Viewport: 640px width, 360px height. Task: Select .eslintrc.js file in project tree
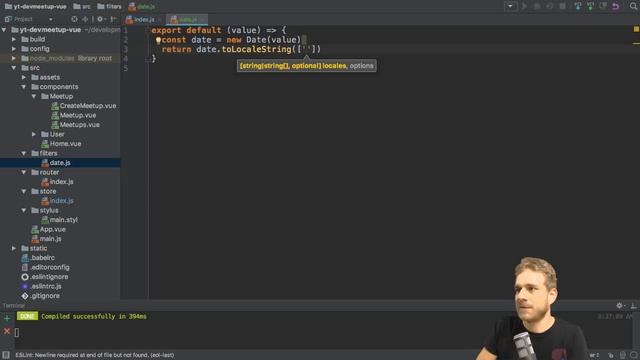pos(41,286)
